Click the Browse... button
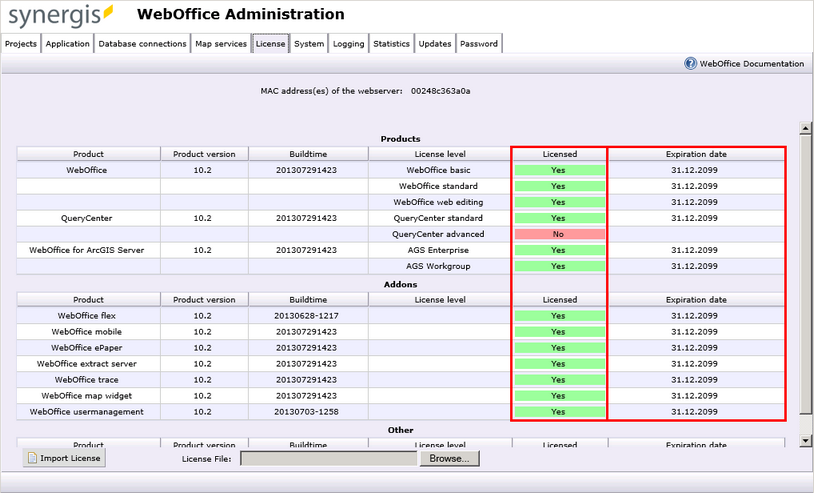This screenshot has height=493, width=814. 450,458
